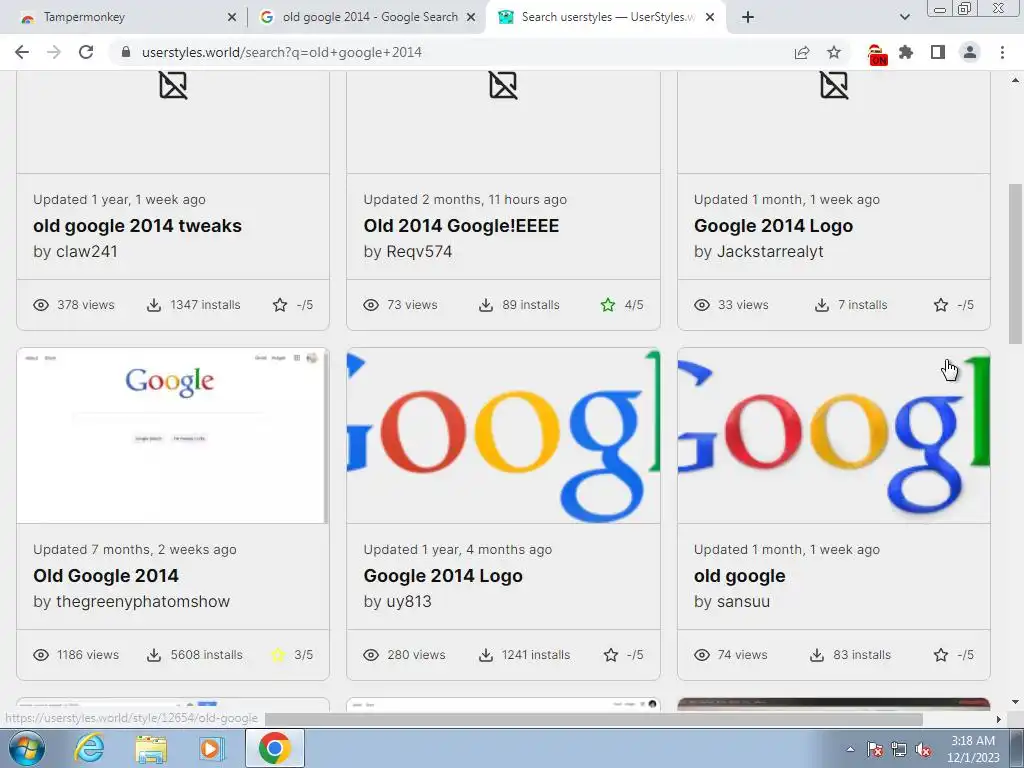Open the Tampermonkey extension icon marked ON
The image size is (1024, 768).
tap(877, 54)
